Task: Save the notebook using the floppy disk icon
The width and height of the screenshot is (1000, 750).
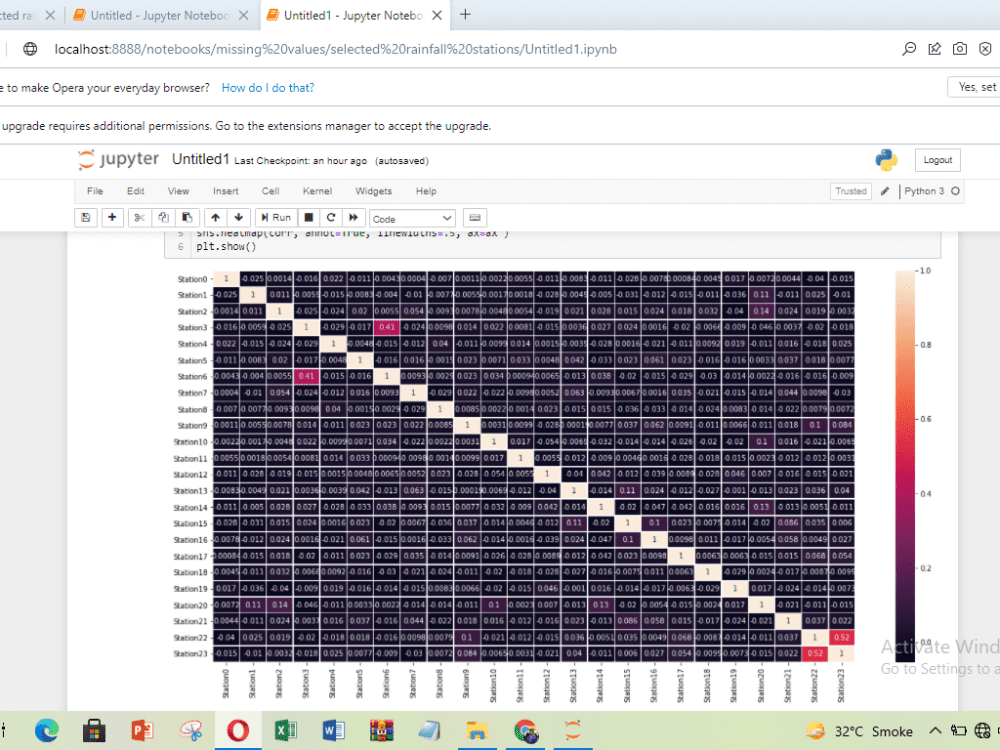Action: 85,217
